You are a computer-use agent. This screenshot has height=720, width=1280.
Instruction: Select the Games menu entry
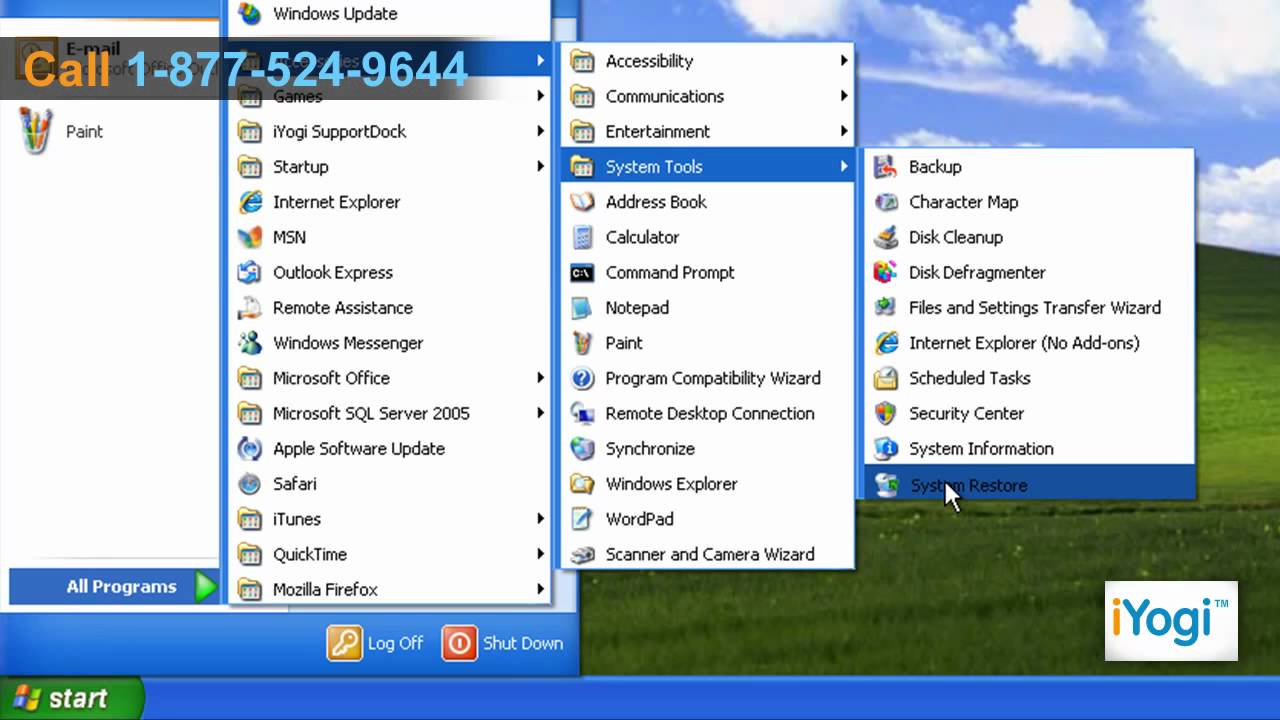coord(391,96)
